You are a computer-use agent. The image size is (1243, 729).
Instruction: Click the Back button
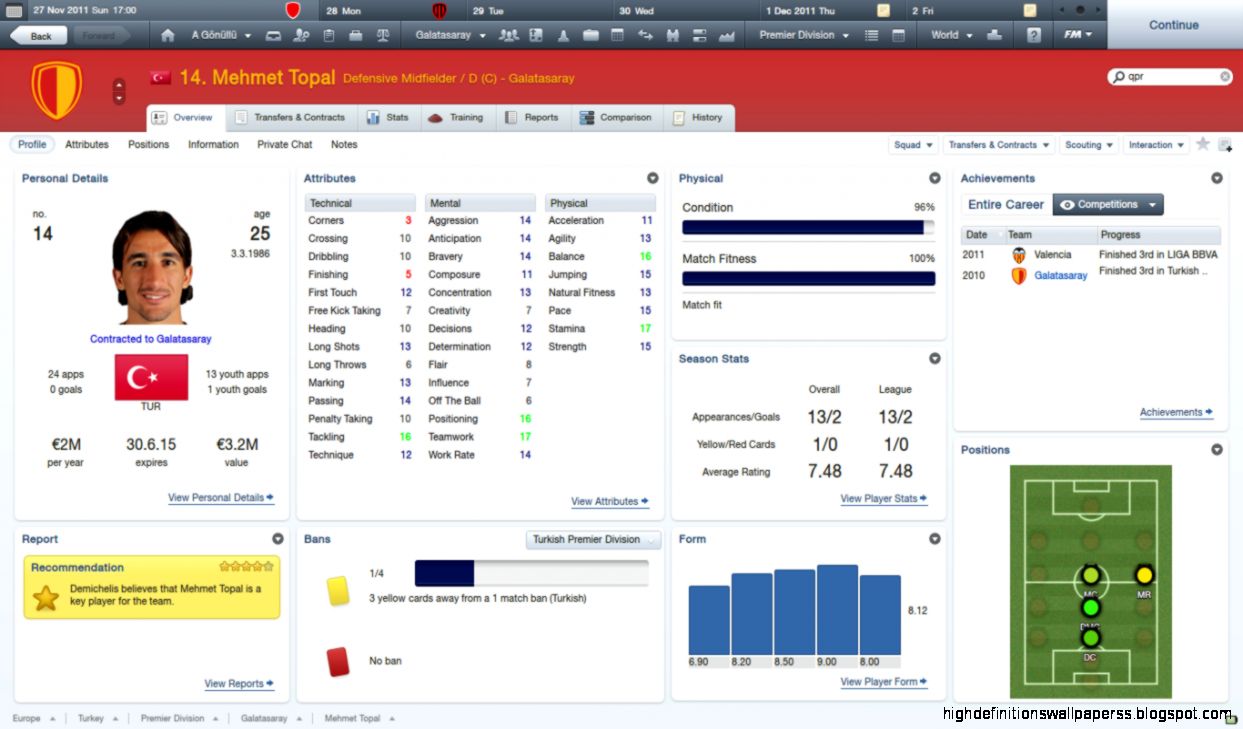pyautogui.click(x=40, y=36)
